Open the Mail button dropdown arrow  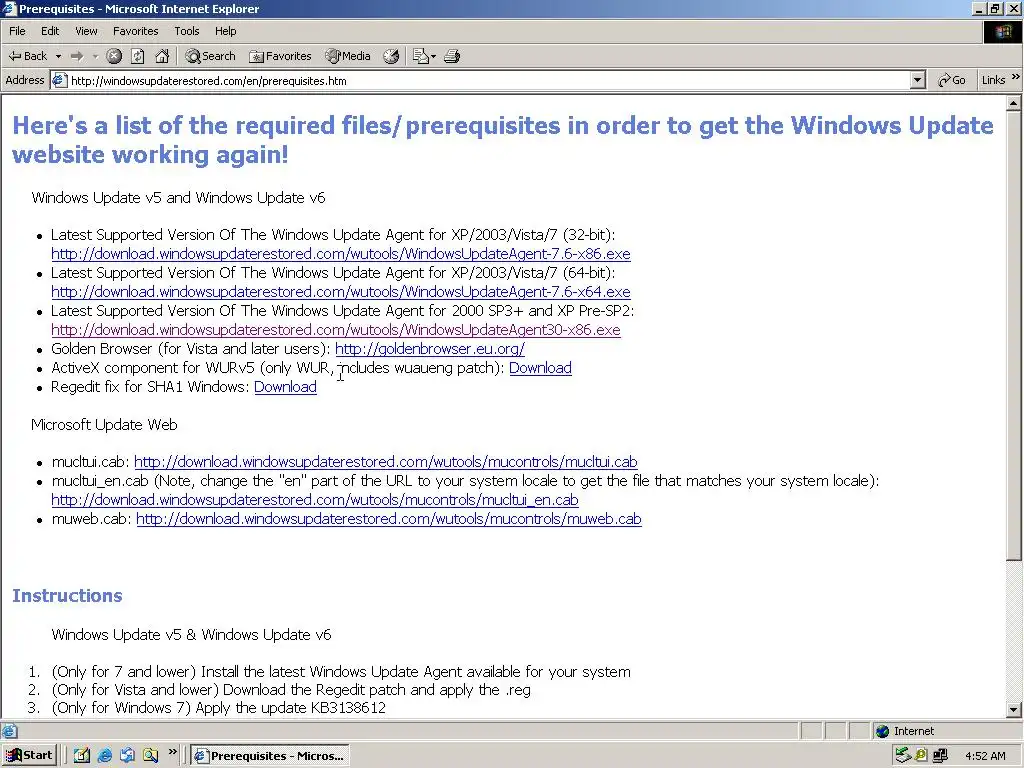tap(434, 56)
